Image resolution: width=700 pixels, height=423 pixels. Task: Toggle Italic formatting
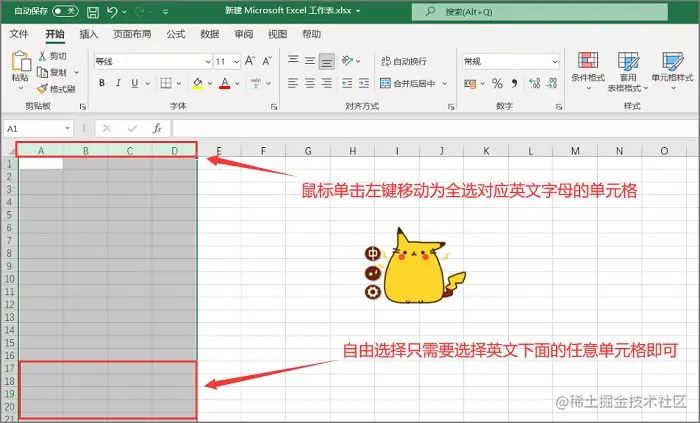tap(118, 83)
